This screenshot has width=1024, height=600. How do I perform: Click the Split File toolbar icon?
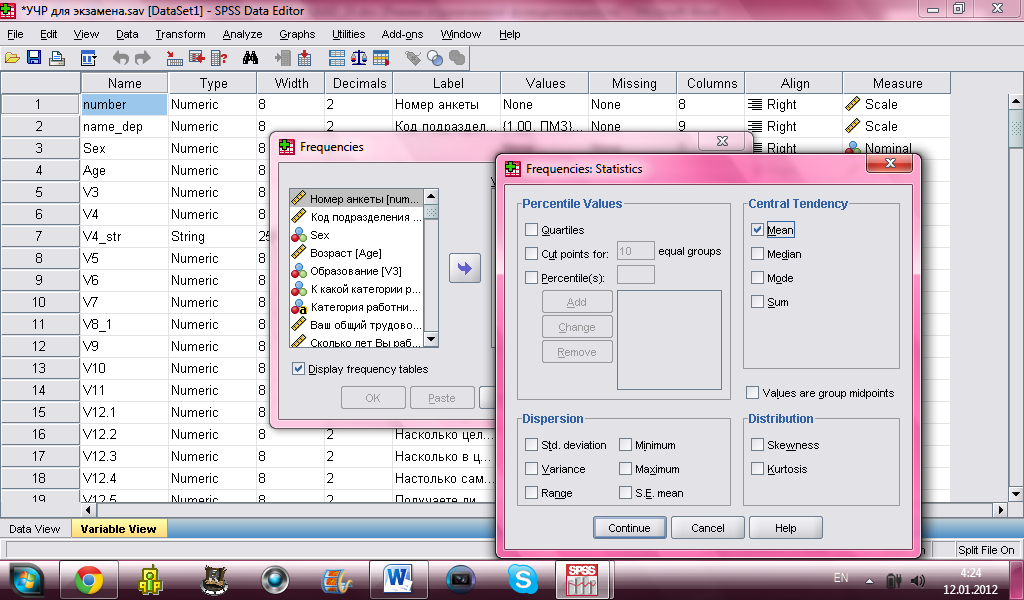tap(337, 58)
